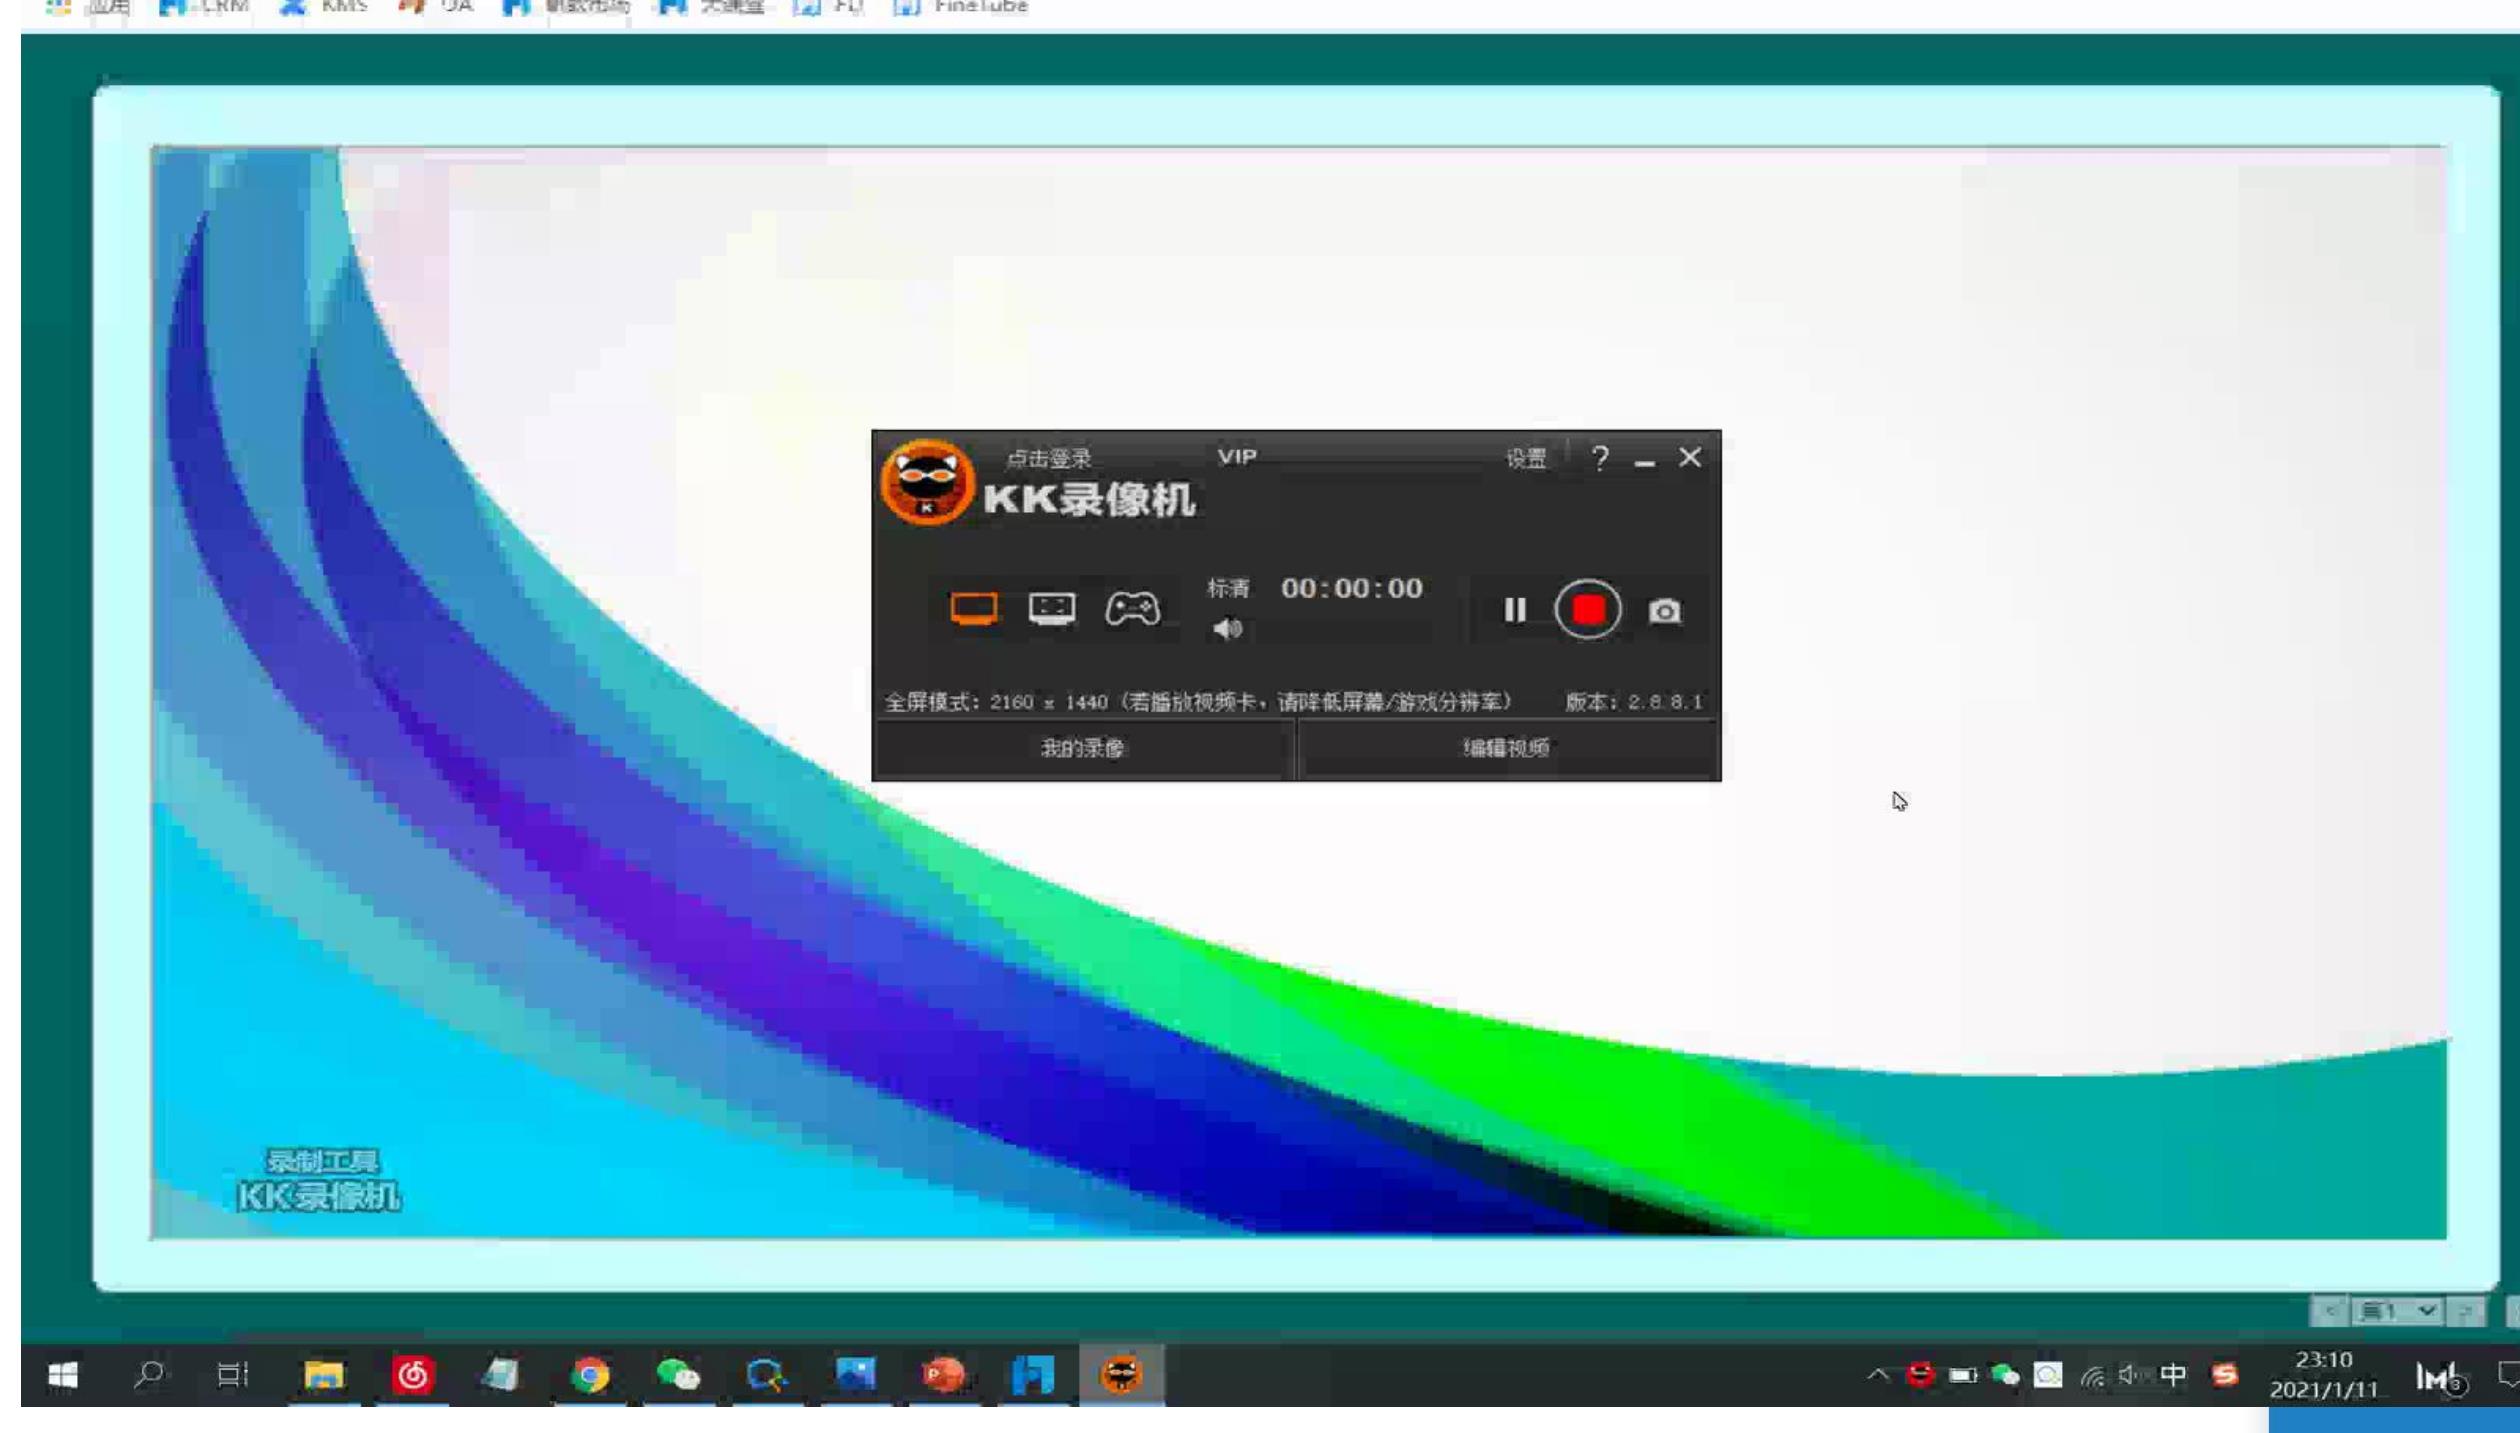Open 我的录像 recordings list
Image resolution: width=2520 pixels, height=1433 pixels.
(x=1083, y=748)
